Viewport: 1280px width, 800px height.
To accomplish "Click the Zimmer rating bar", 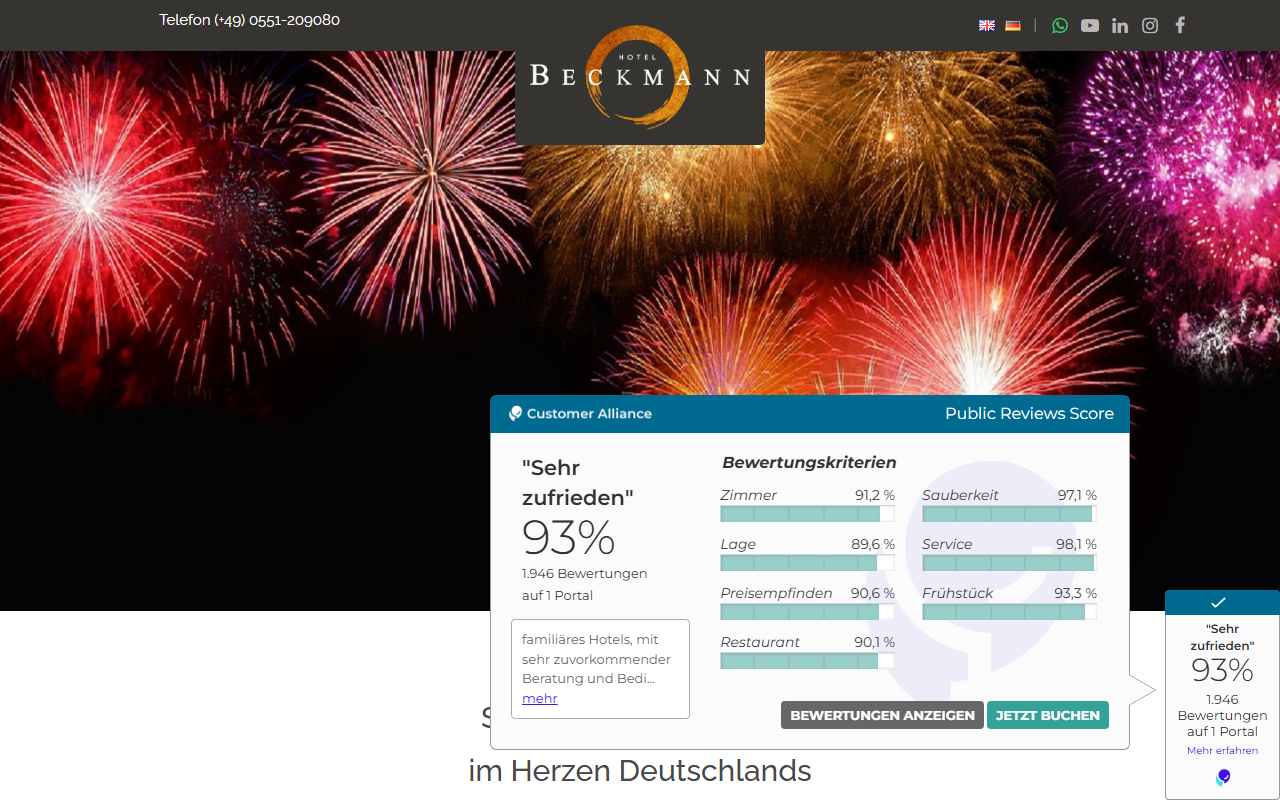I will 807,514.
